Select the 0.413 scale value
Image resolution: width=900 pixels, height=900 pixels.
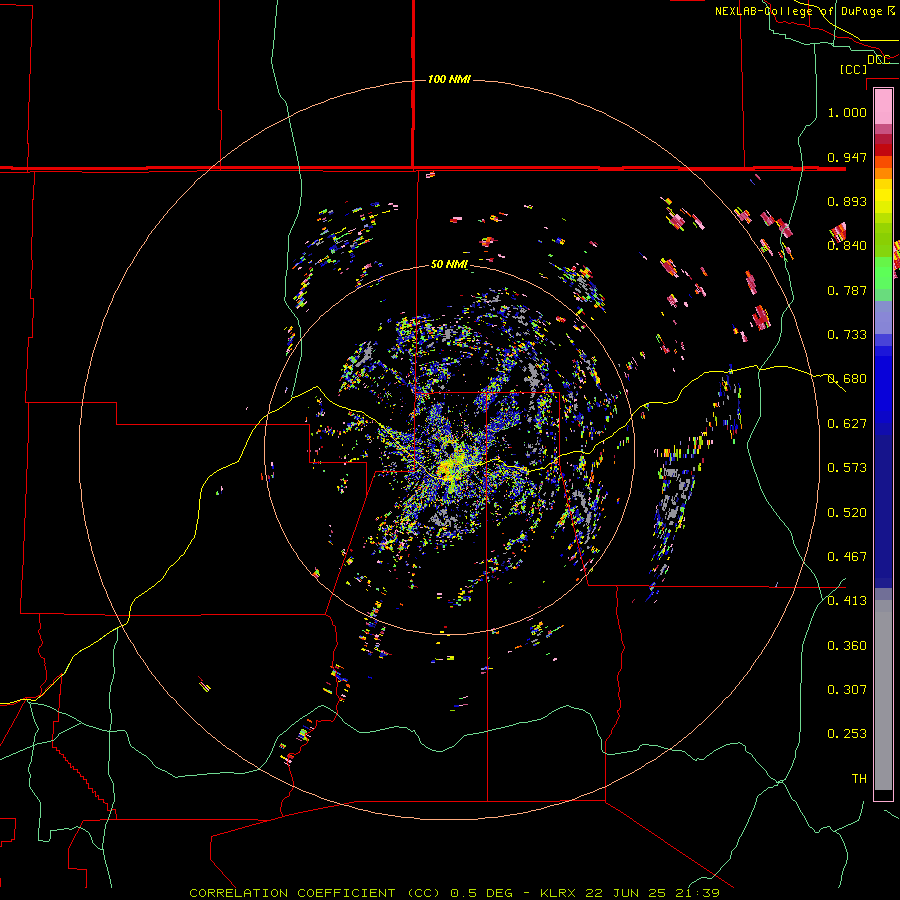[x=847, y=601]
